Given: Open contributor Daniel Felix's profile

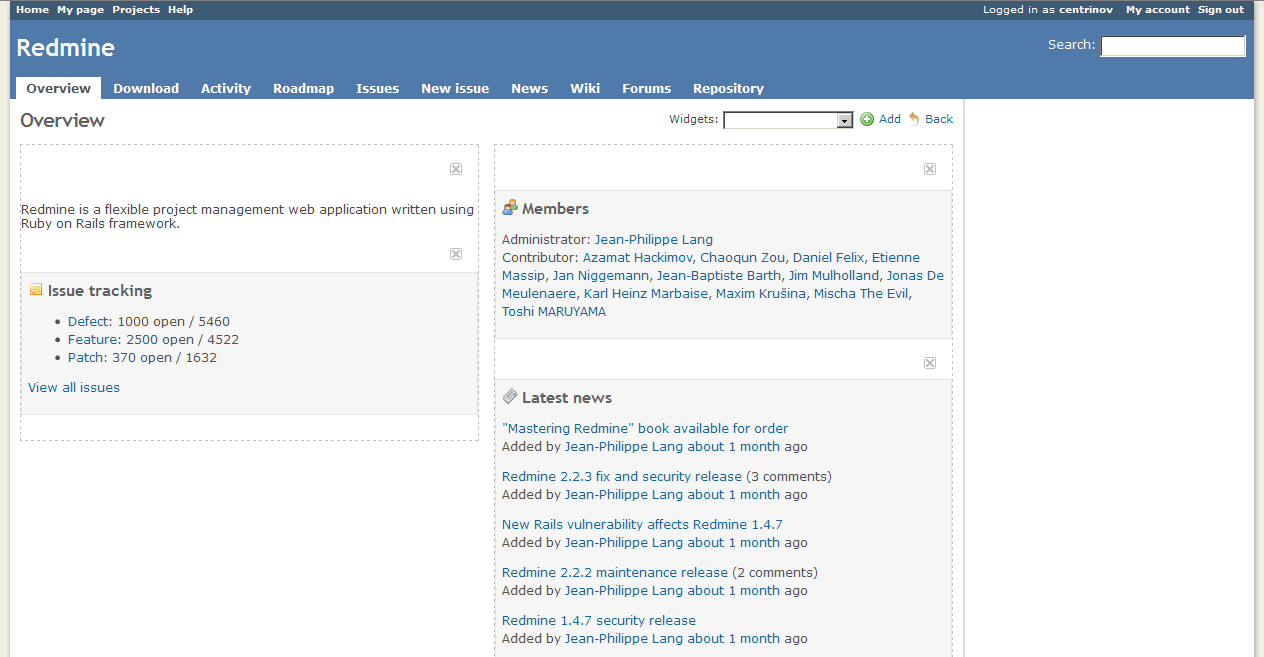Looking at the screenshot, I should point(829,258).
